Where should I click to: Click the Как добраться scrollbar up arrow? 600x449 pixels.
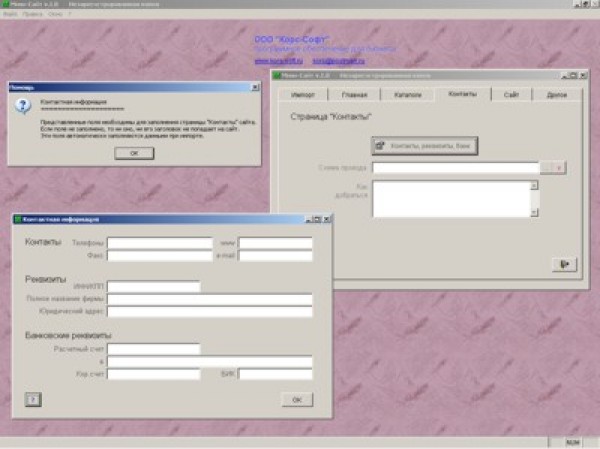pyautogui.click(x=534, y=186)
